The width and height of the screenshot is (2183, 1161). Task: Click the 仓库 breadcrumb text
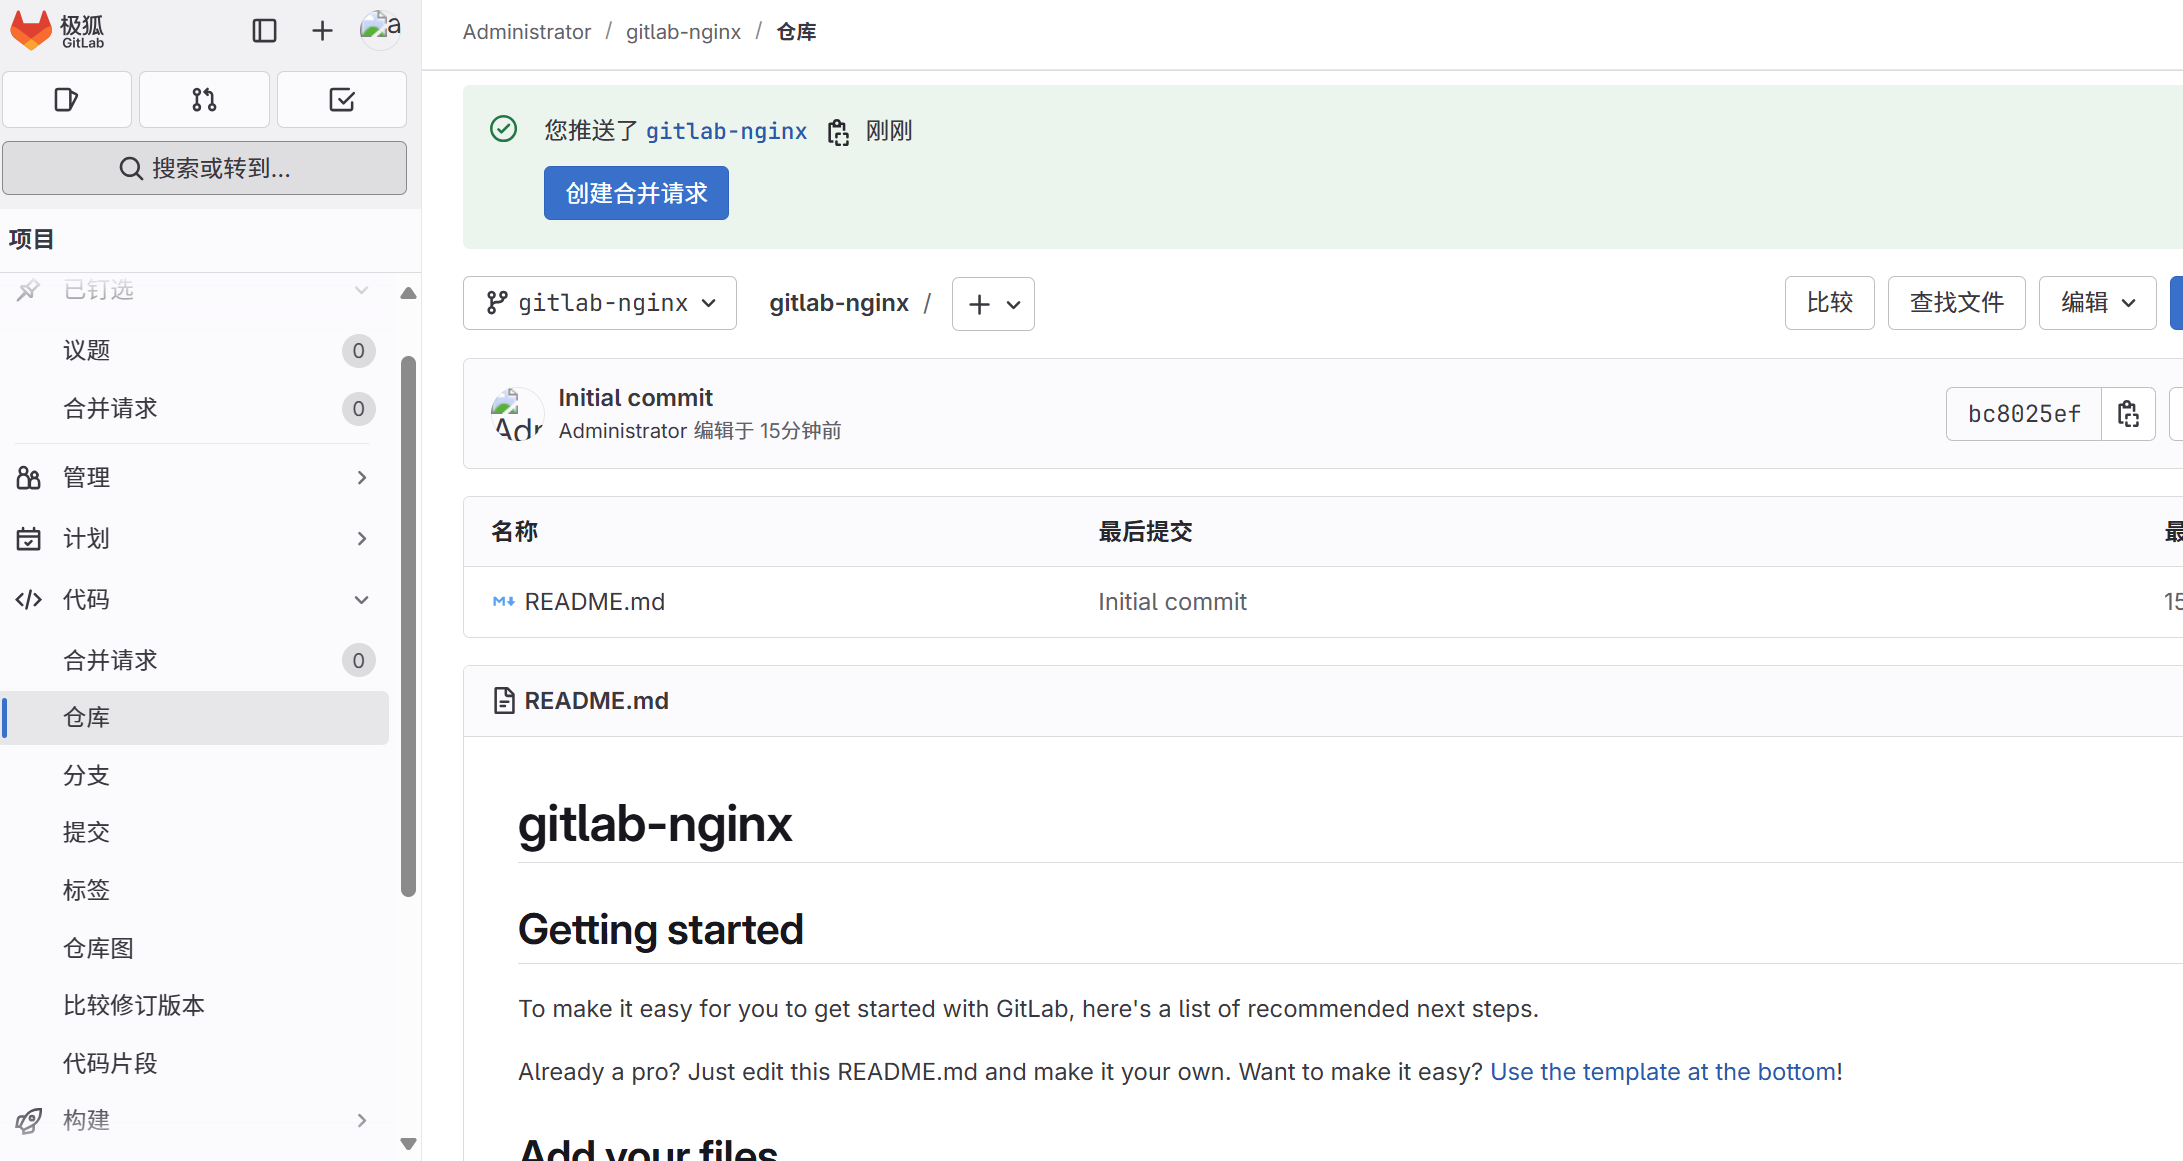click(796, 32)
